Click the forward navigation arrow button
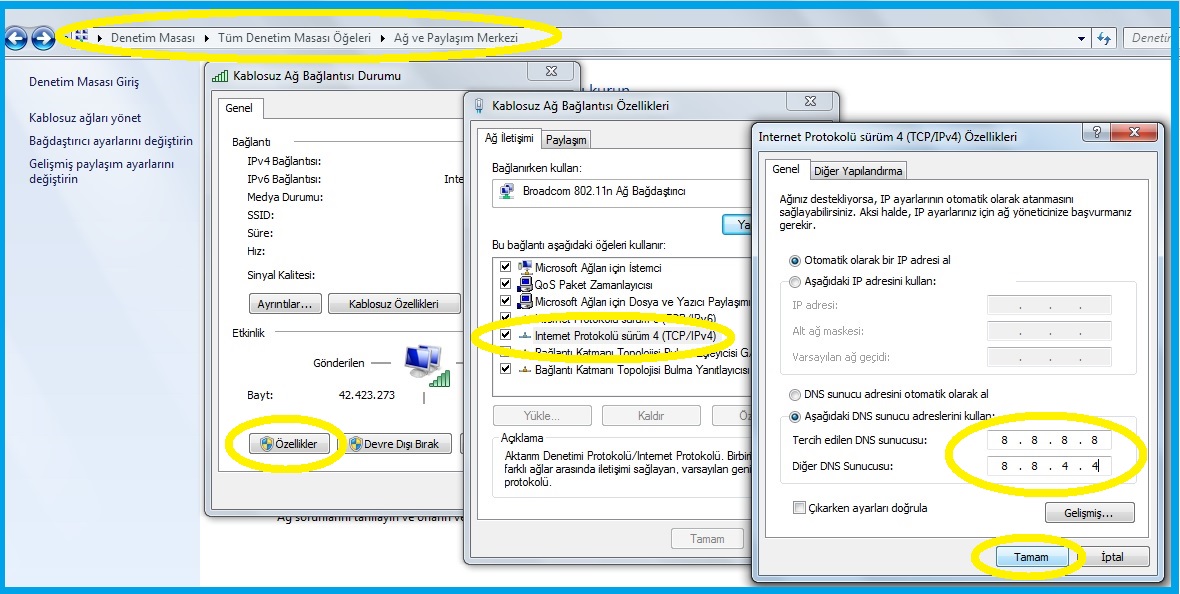This screenshot has height=594, width=1180. click(42, 38)
